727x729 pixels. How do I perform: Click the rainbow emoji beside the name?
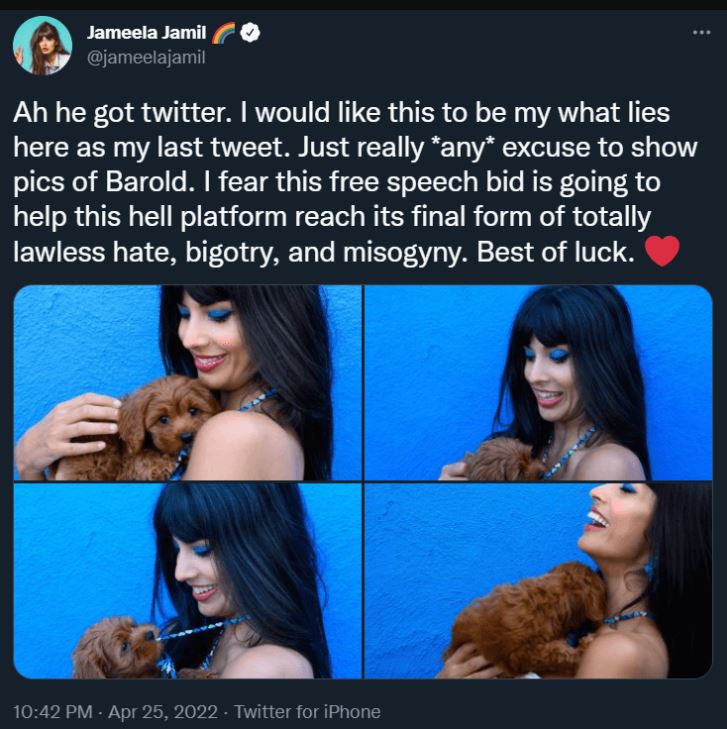(224, 33)
